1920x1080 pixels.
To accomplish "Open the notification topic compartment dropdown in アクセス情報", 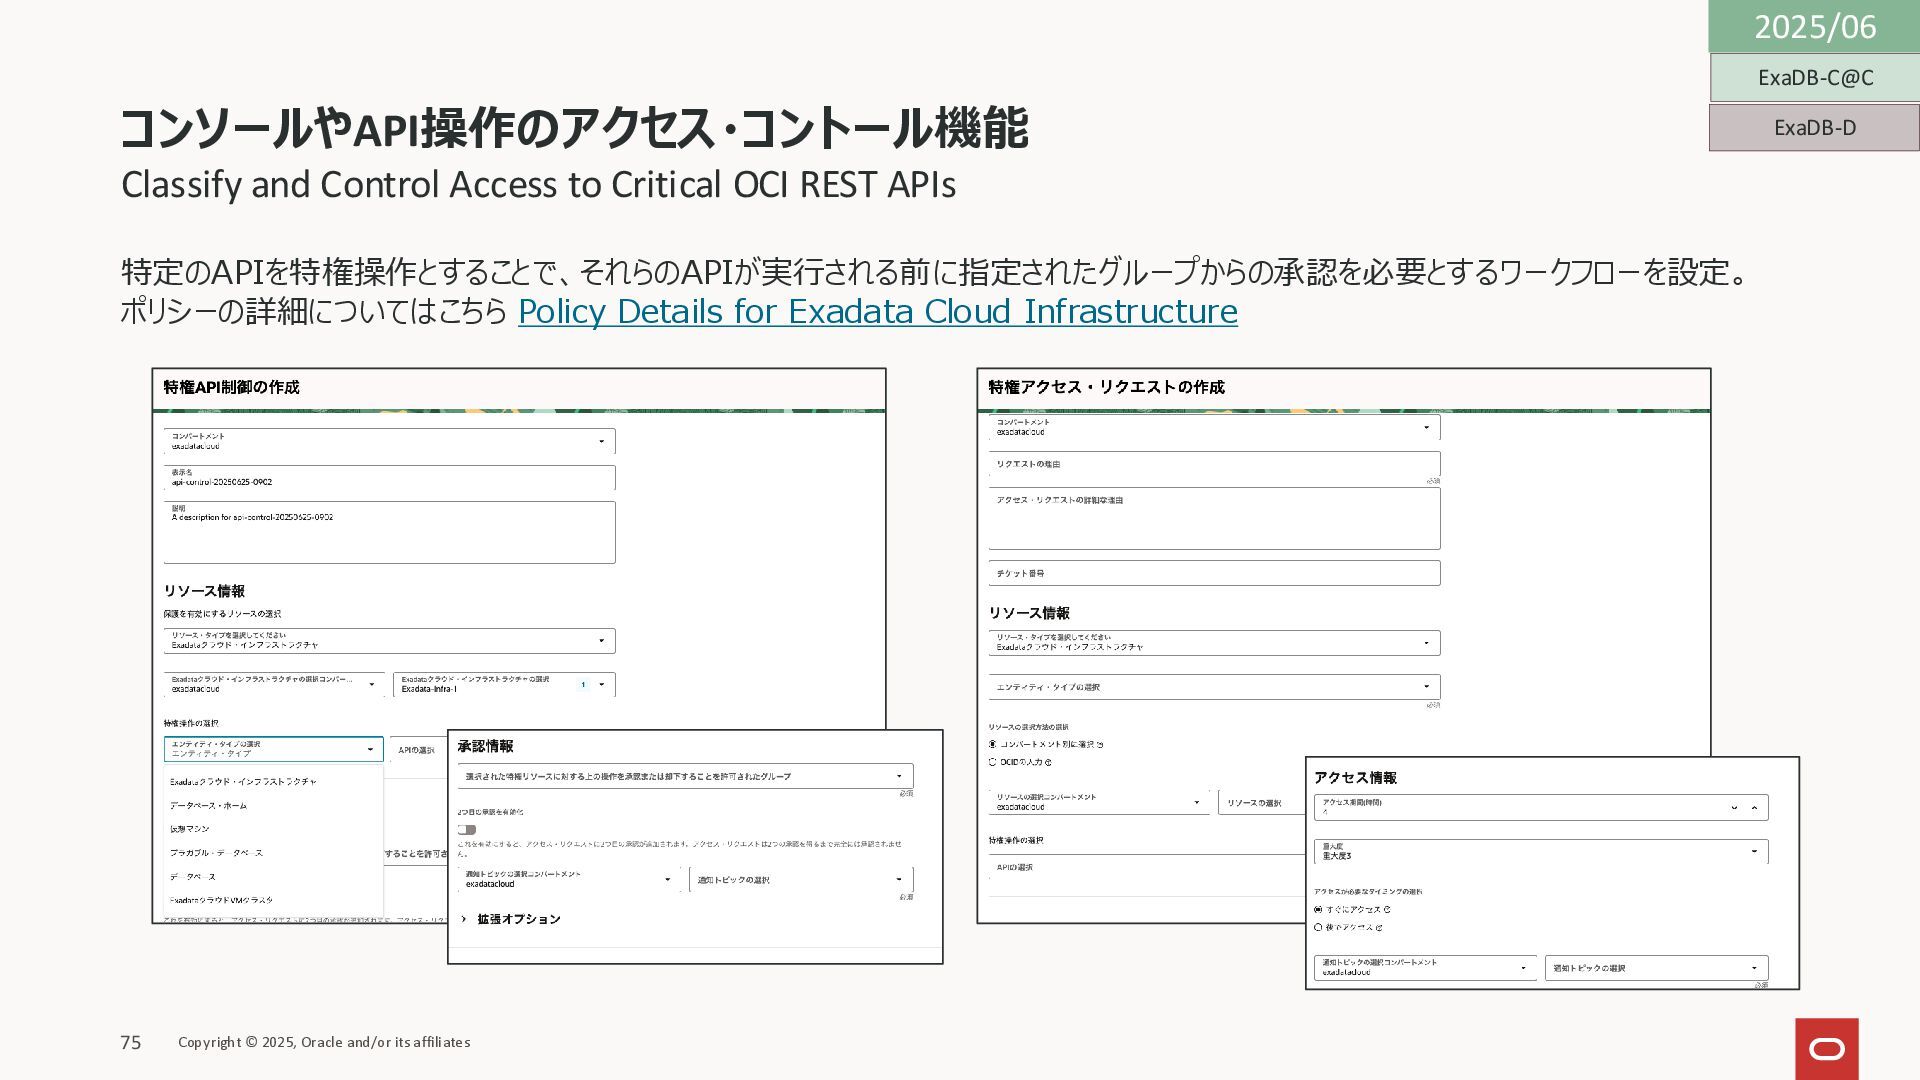I will tap(1425, 967).
